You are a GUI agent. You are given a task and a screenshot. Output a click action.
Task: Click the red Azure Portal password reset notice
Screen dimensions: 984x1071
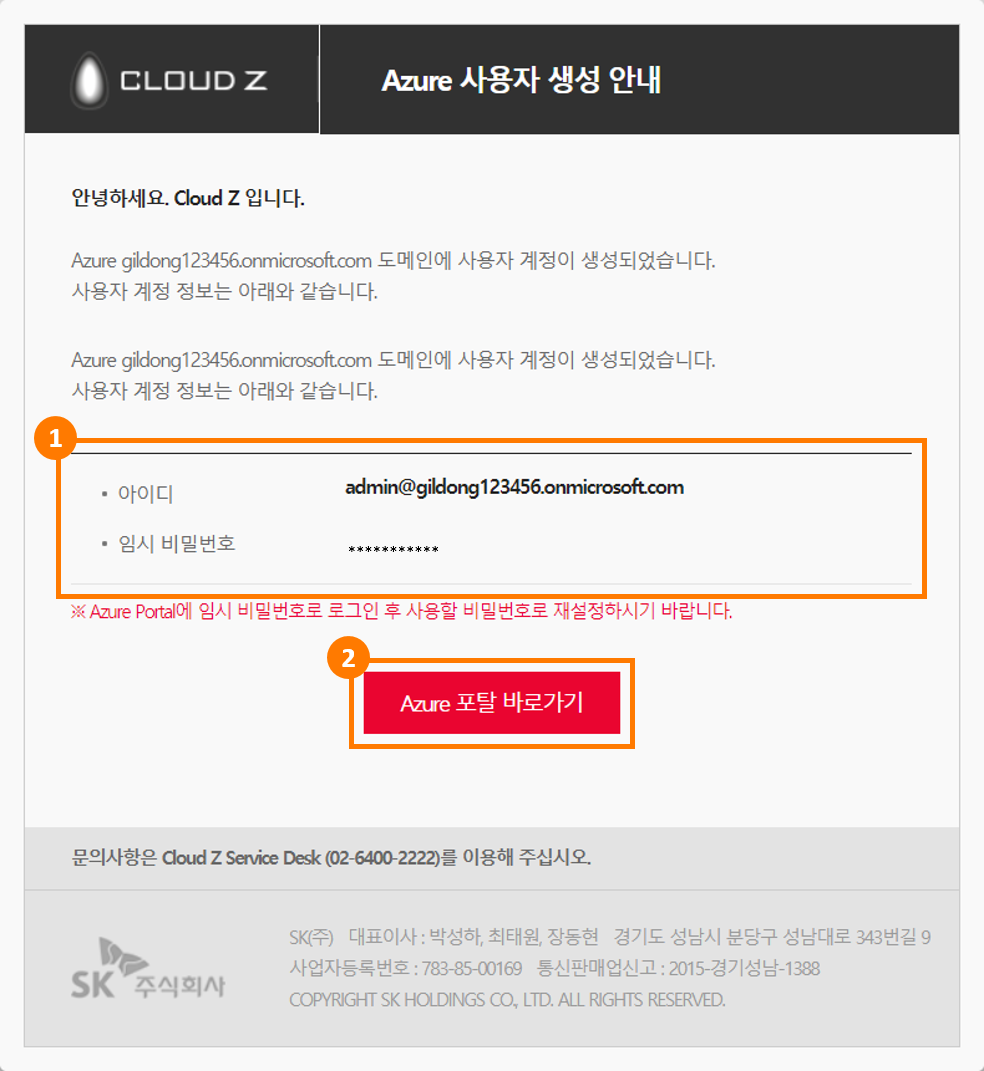click(x=402, y=611)
